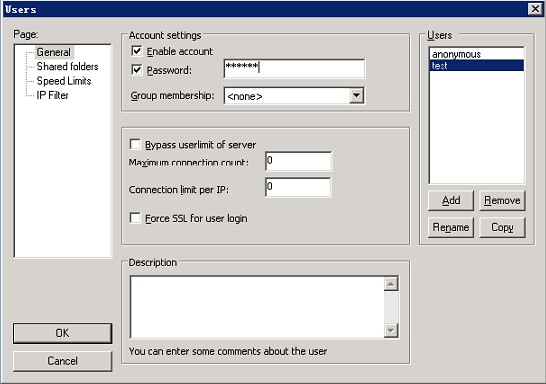Click the Description scrollbar up arrow
Viewport: 546px width, 384px height.
click(391, 284)
